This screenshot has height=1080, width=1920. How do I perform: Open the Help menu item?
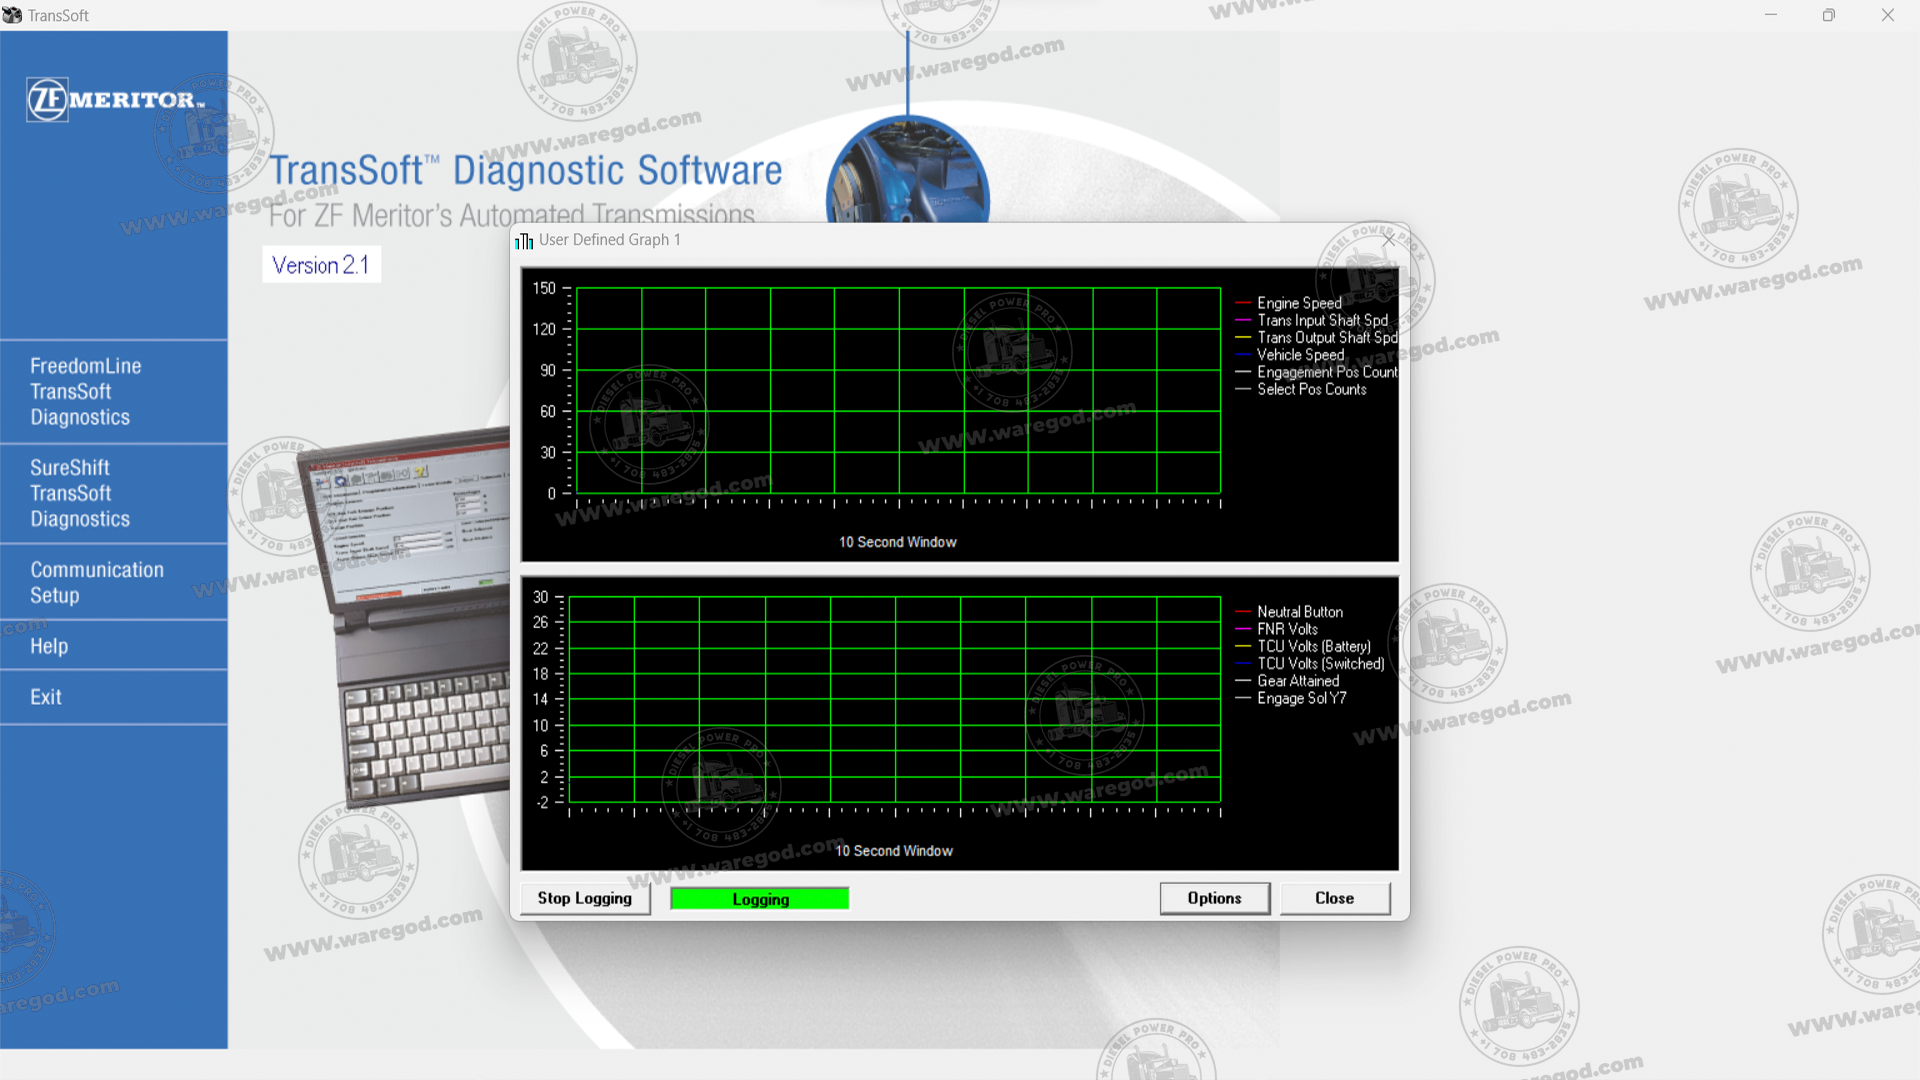(x=49, y=646)
